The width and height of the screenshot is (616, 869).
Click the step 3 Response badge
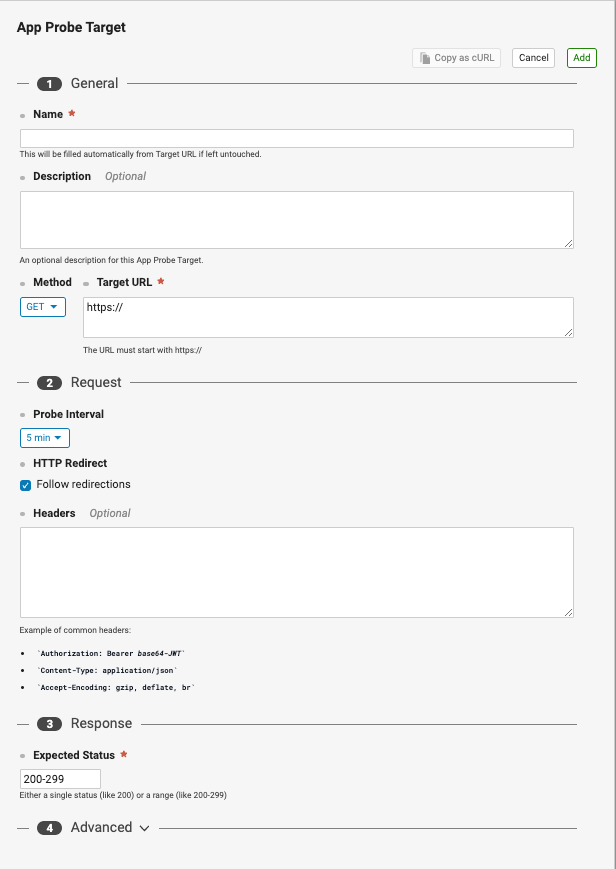coord(49,724)
